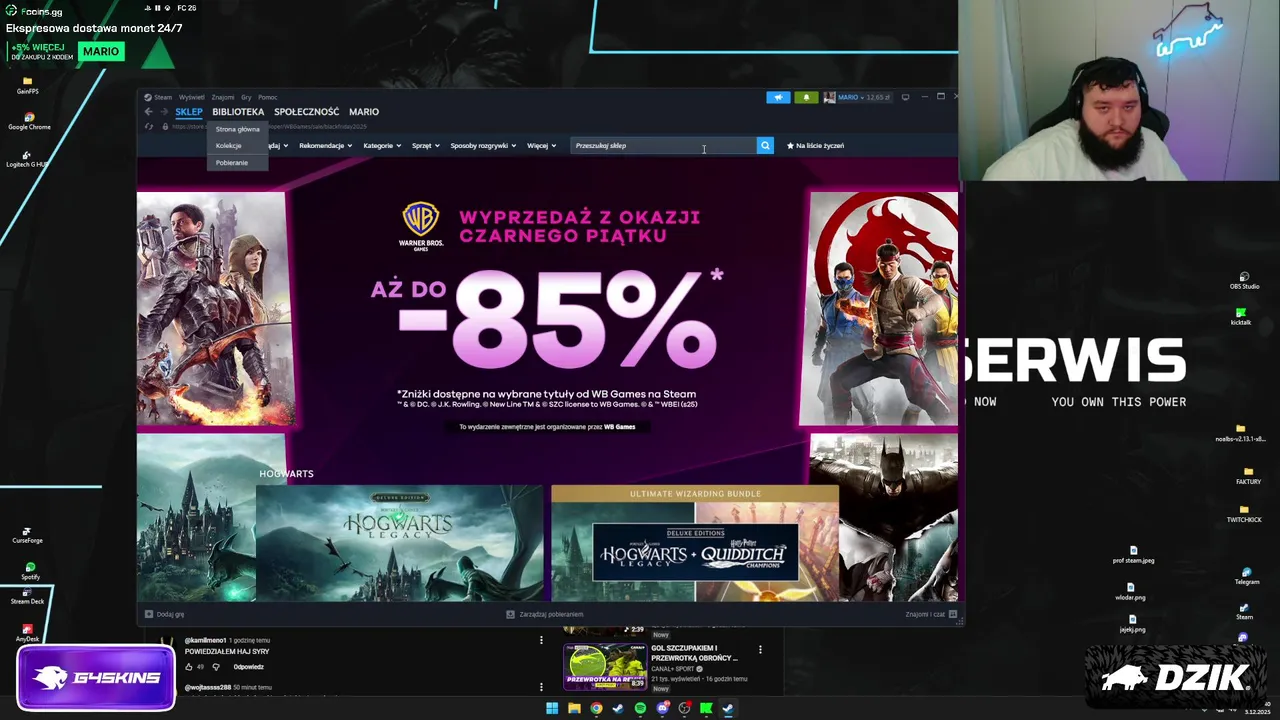Viewport: 1280px width, 720px height.
Task: Open the FAKTURY desktop folder
Action: [x=1248, y=476]
